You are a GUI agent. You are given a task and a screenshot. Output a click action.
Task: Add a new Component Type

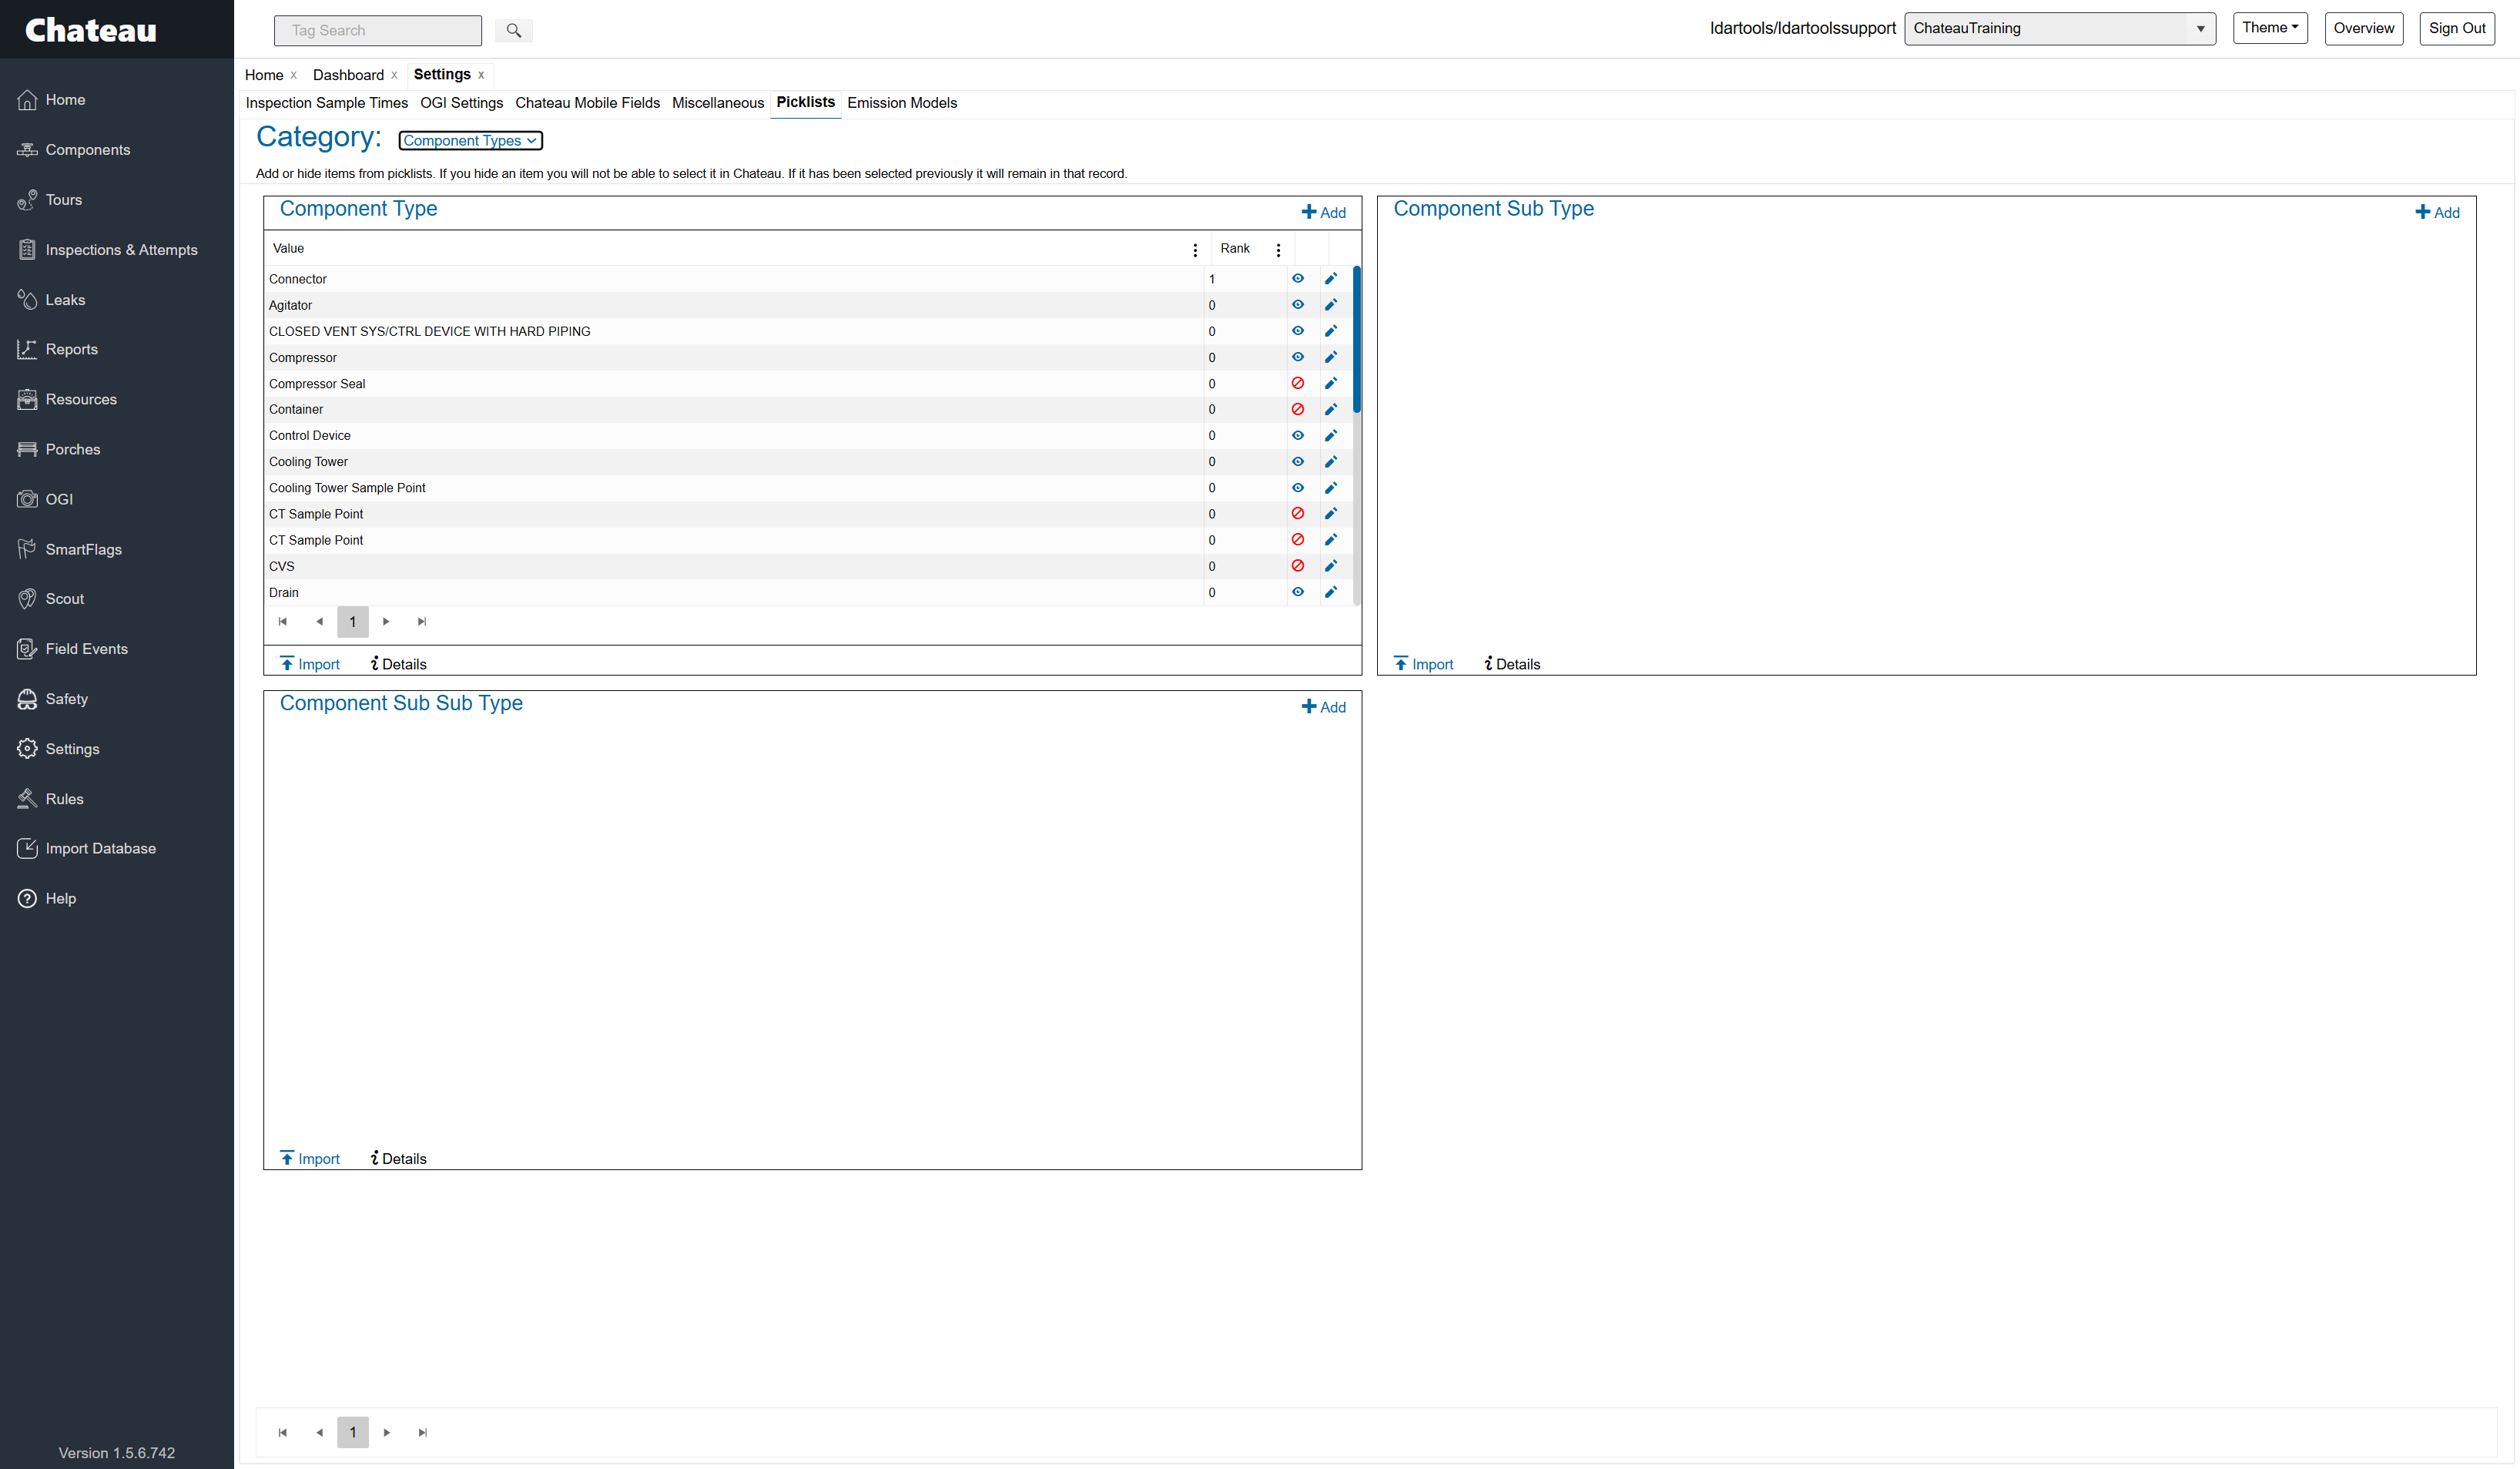point(1324,212)
